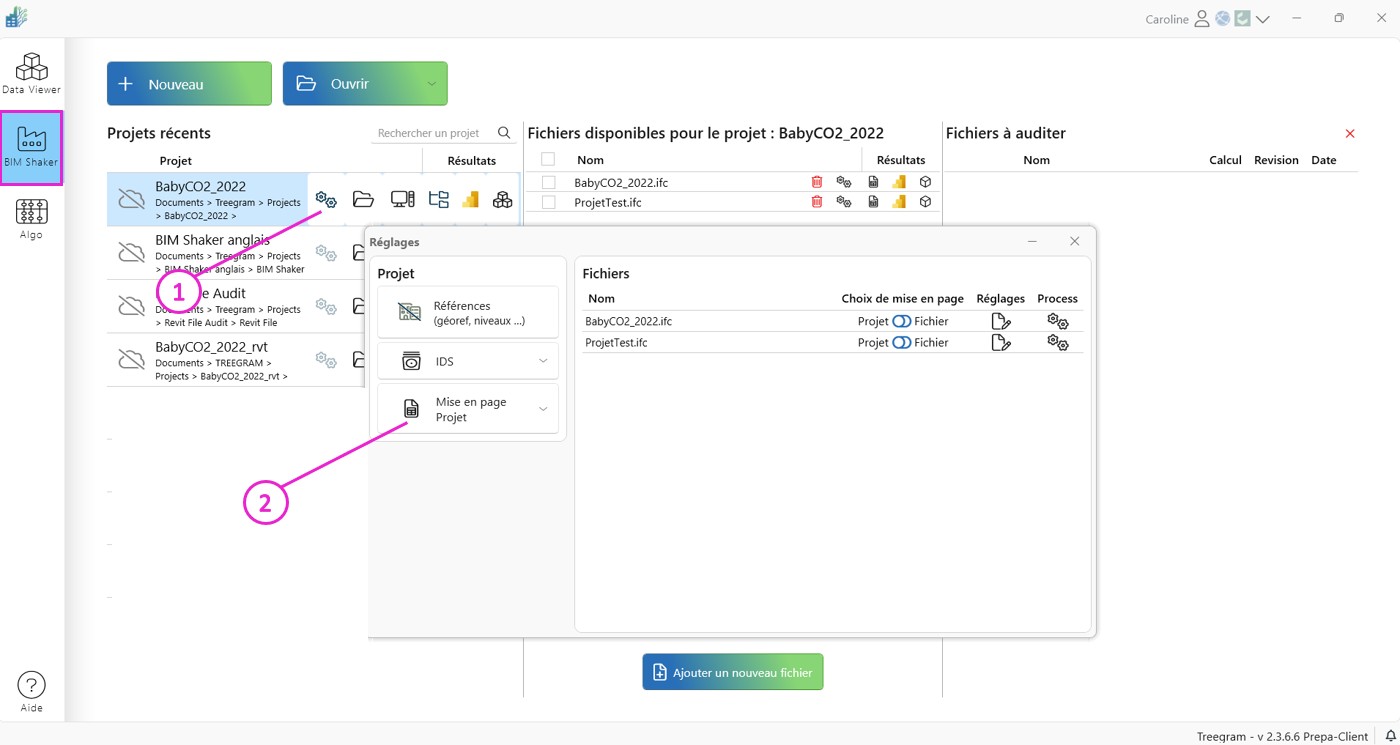Viewport: 1400px width, 745px height.
Task: Tick the BabyCO2_2022.ifc file checkbox
Action: pyautogui.click(x=548, y=182)
